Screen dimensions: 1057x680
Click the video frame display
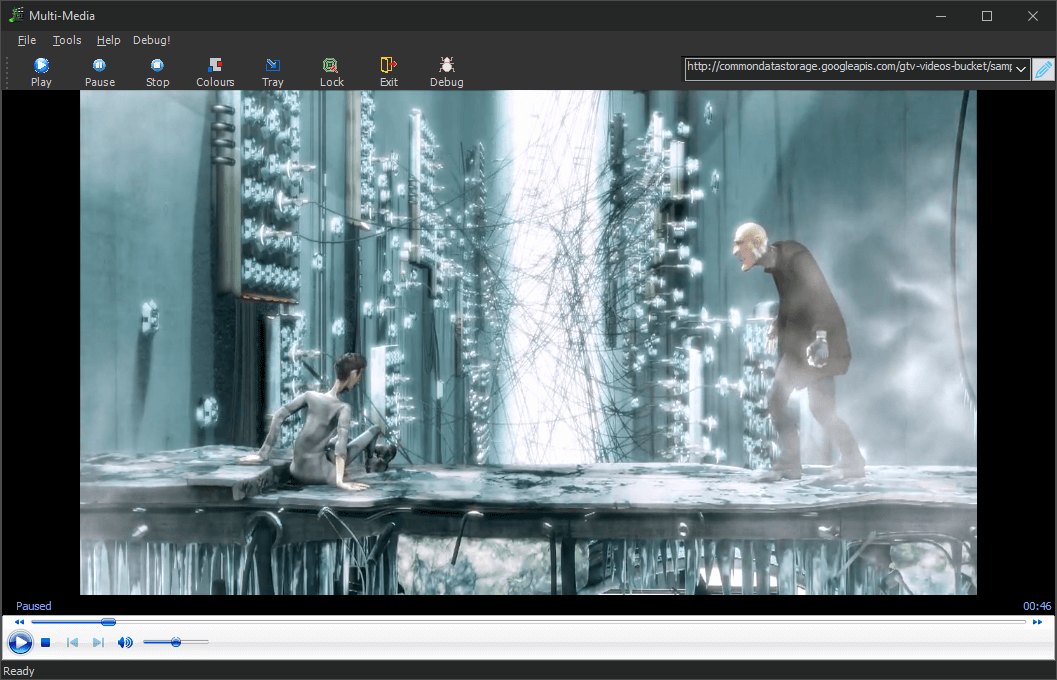[528, 342]
